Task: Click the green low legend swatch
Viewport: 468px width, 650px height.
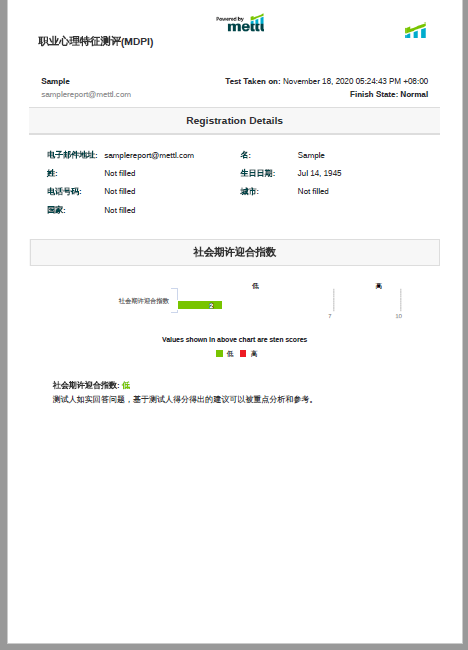Action: pos(219,354)
